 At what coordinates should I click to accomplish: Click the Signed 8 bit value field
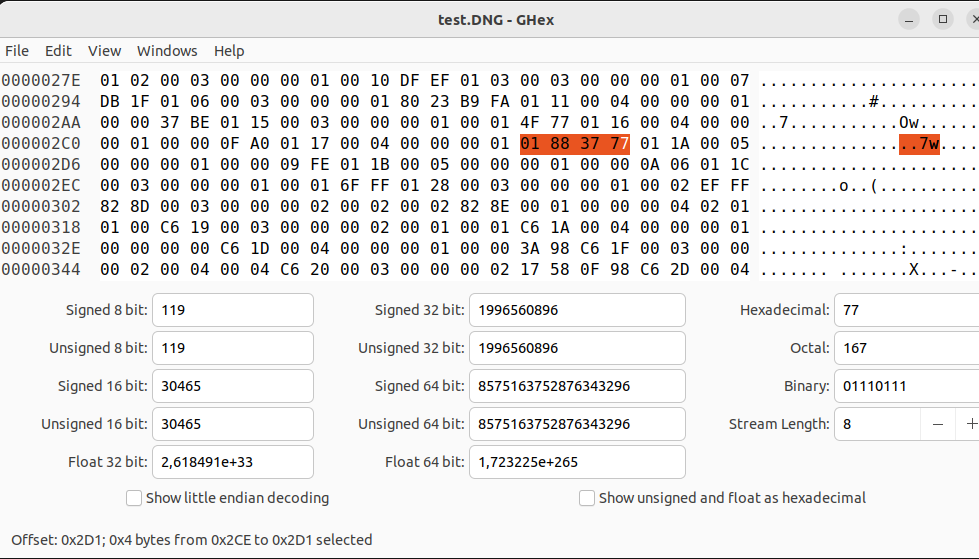pos(232,310)
